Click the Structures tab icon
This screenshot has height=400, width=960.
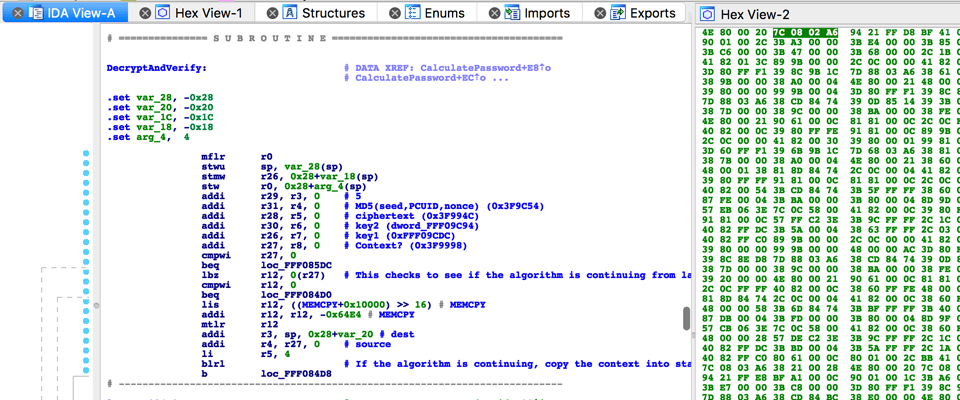(x=290, y=13)
